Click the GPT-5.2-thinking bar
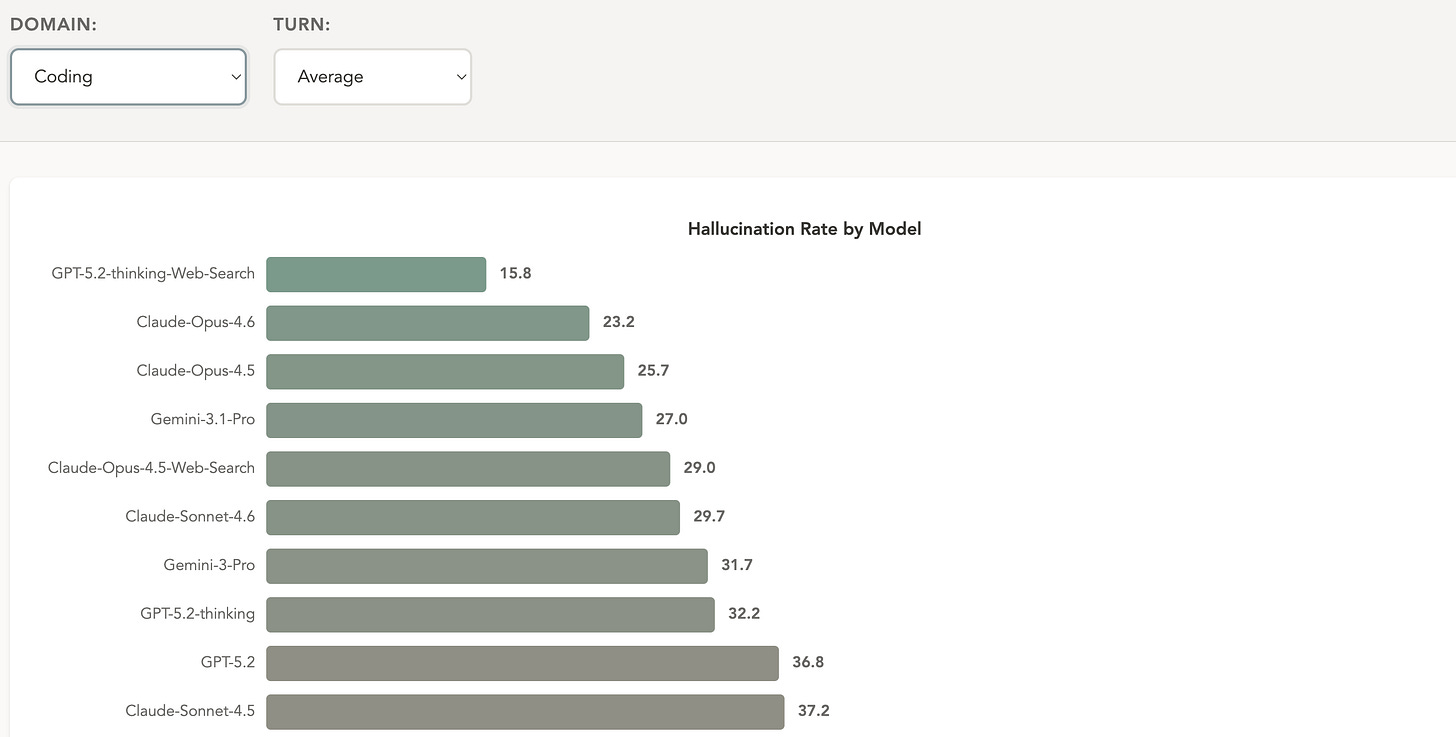Viewport: 1456px width, 737px height. click(490, 614)
